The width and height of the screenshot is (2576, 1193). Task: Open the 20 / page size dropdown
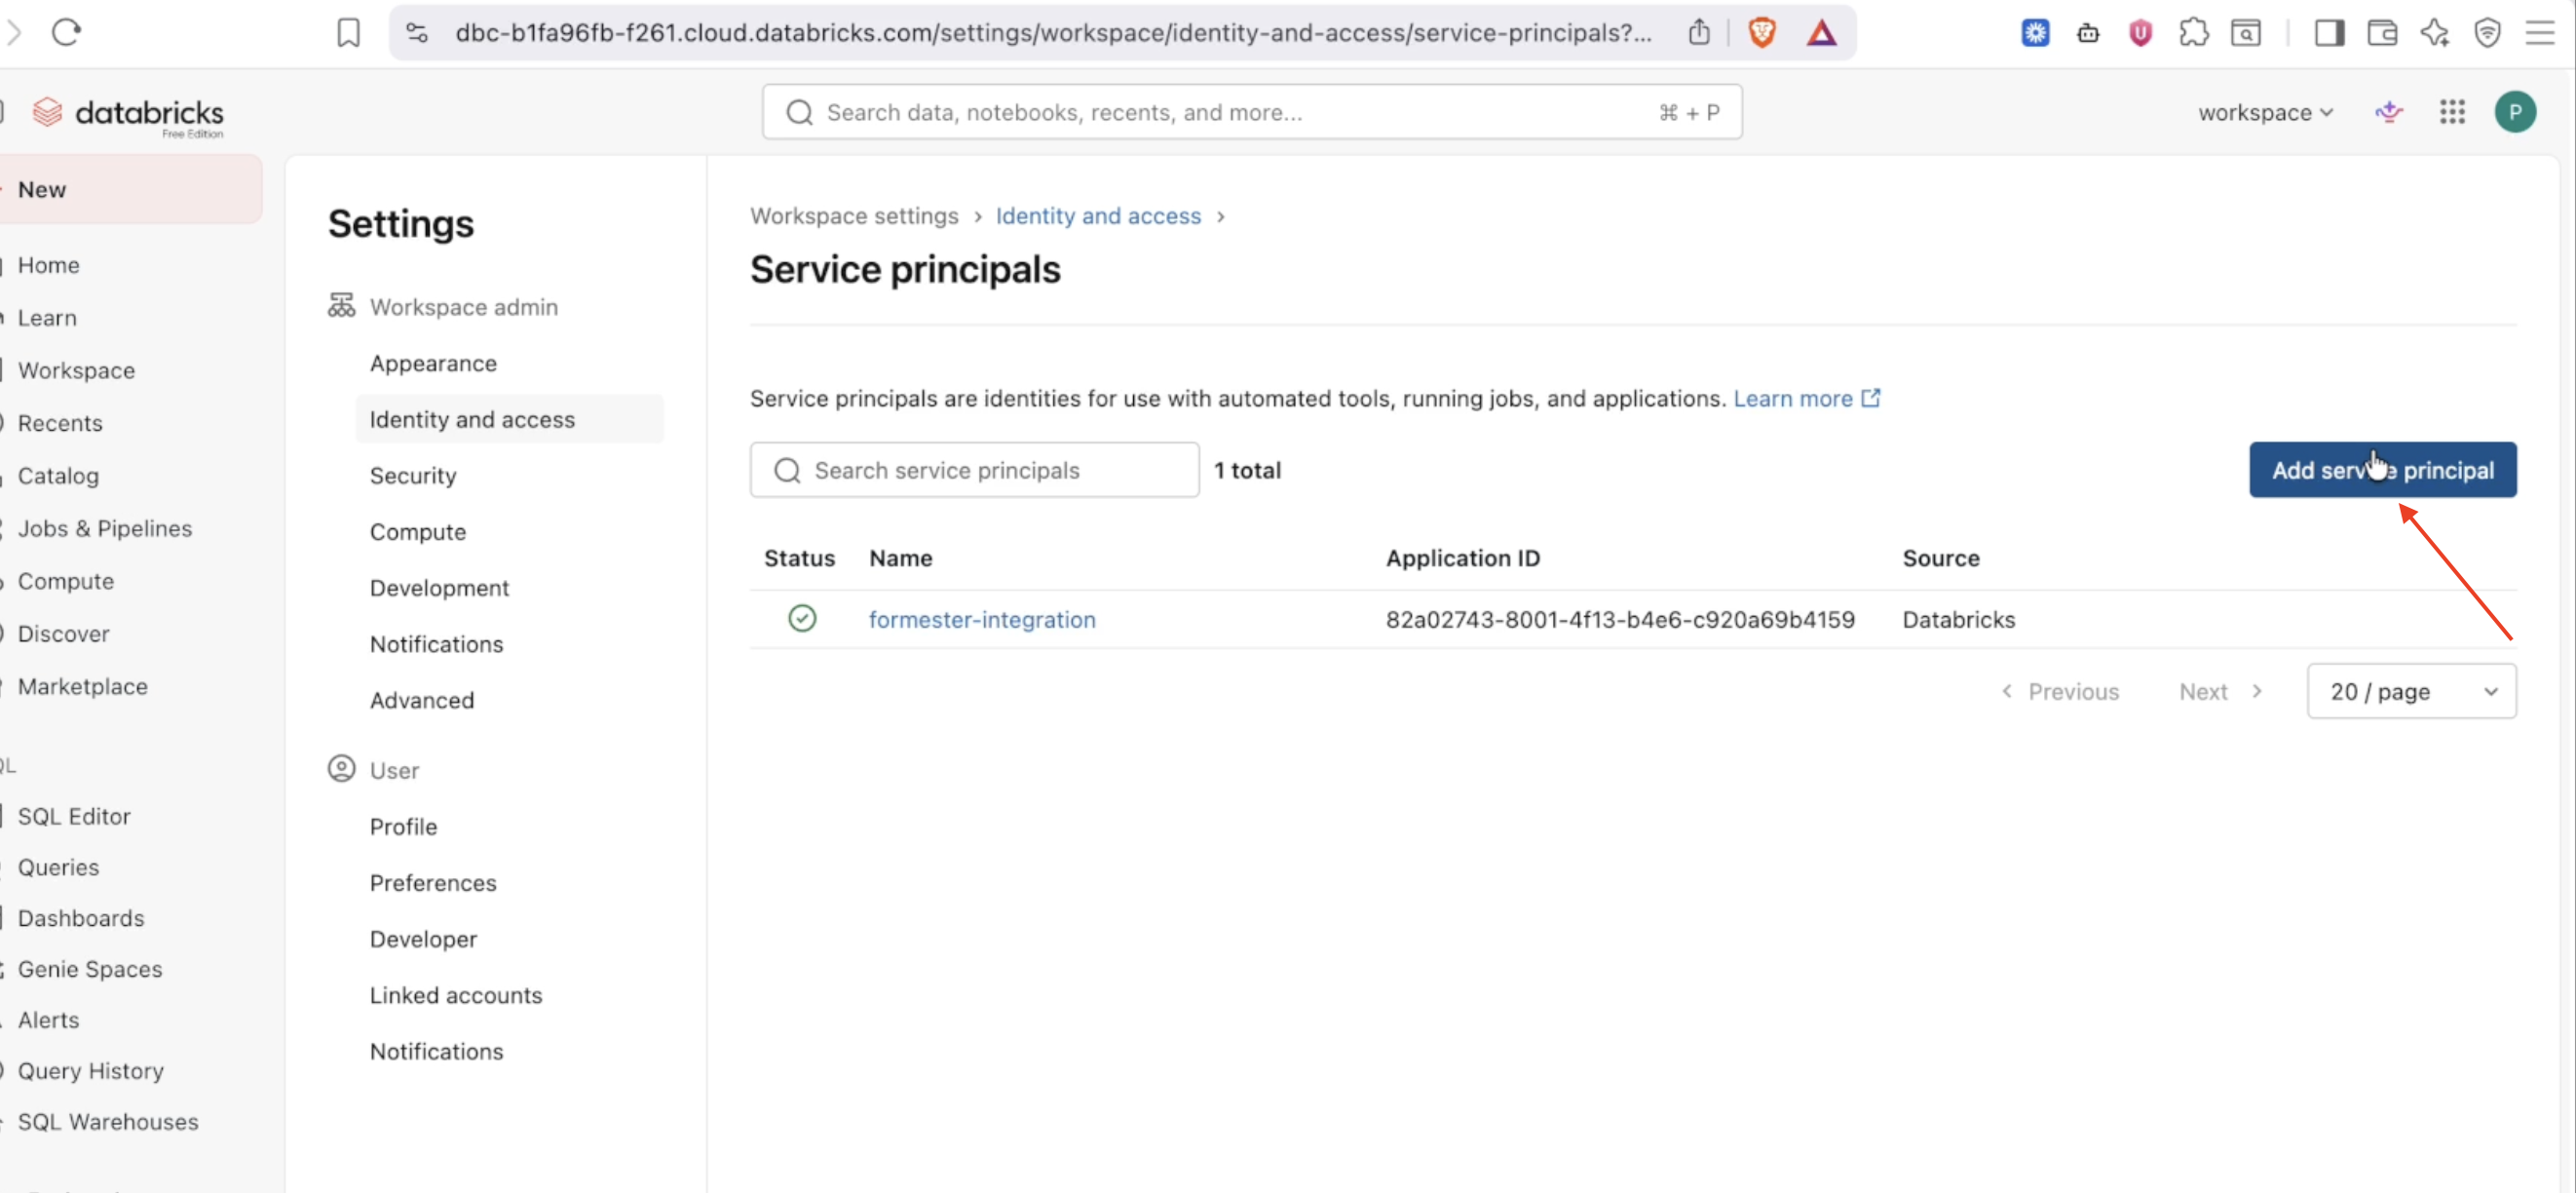(2411, 691)
